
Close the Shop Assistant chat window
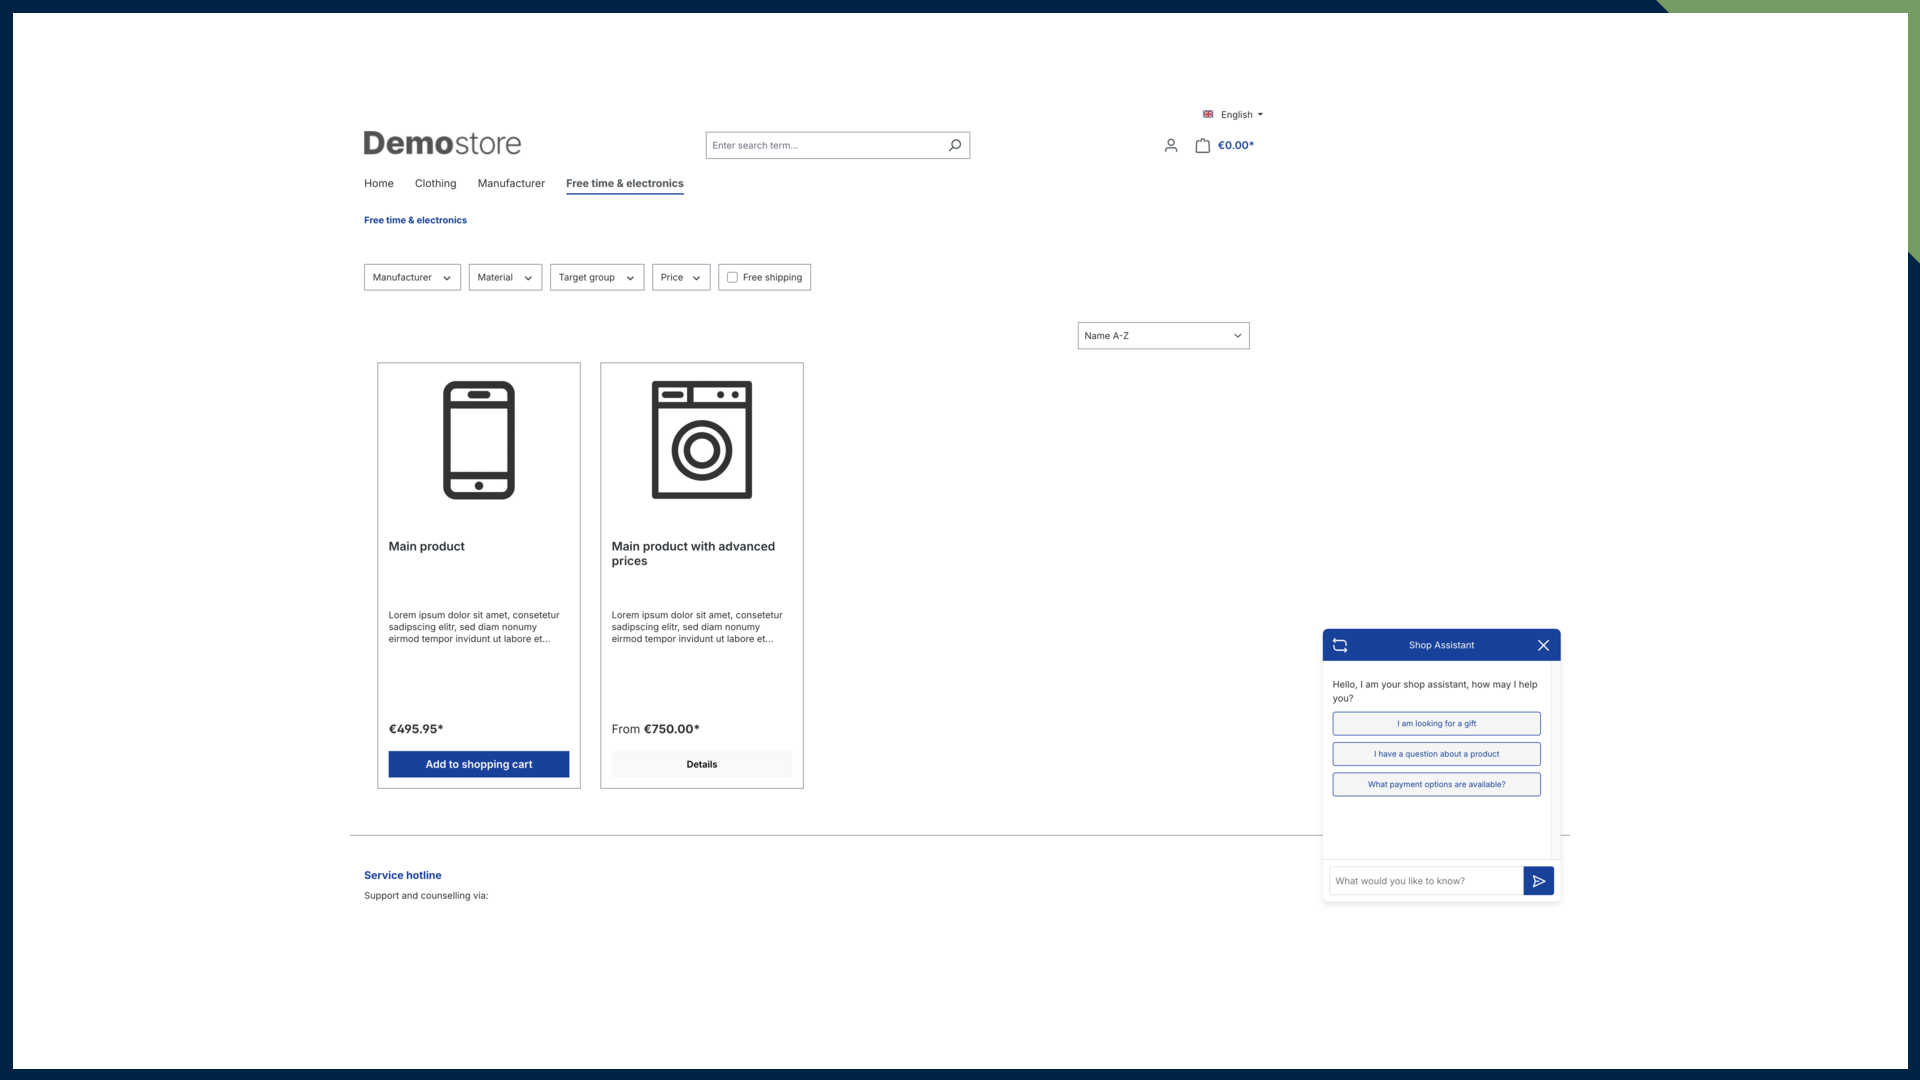click(1543, 645)
